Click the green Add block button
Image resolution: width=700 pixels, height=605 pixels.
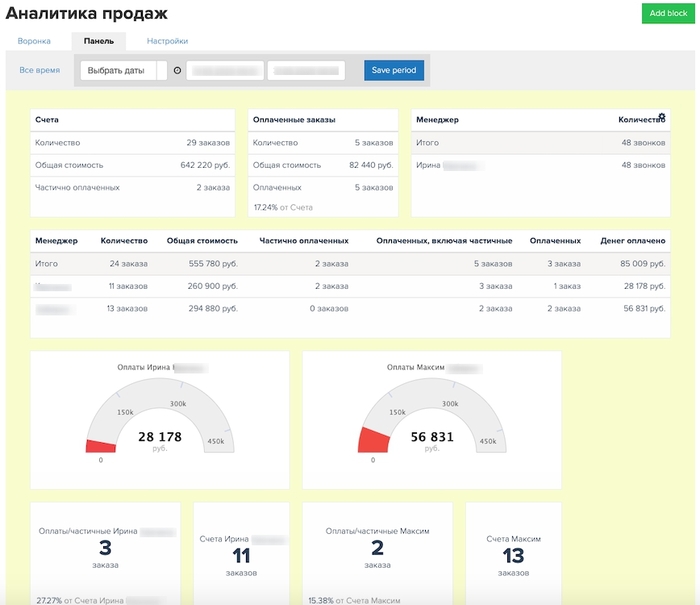pyautogui.click(x=668, y=13)
